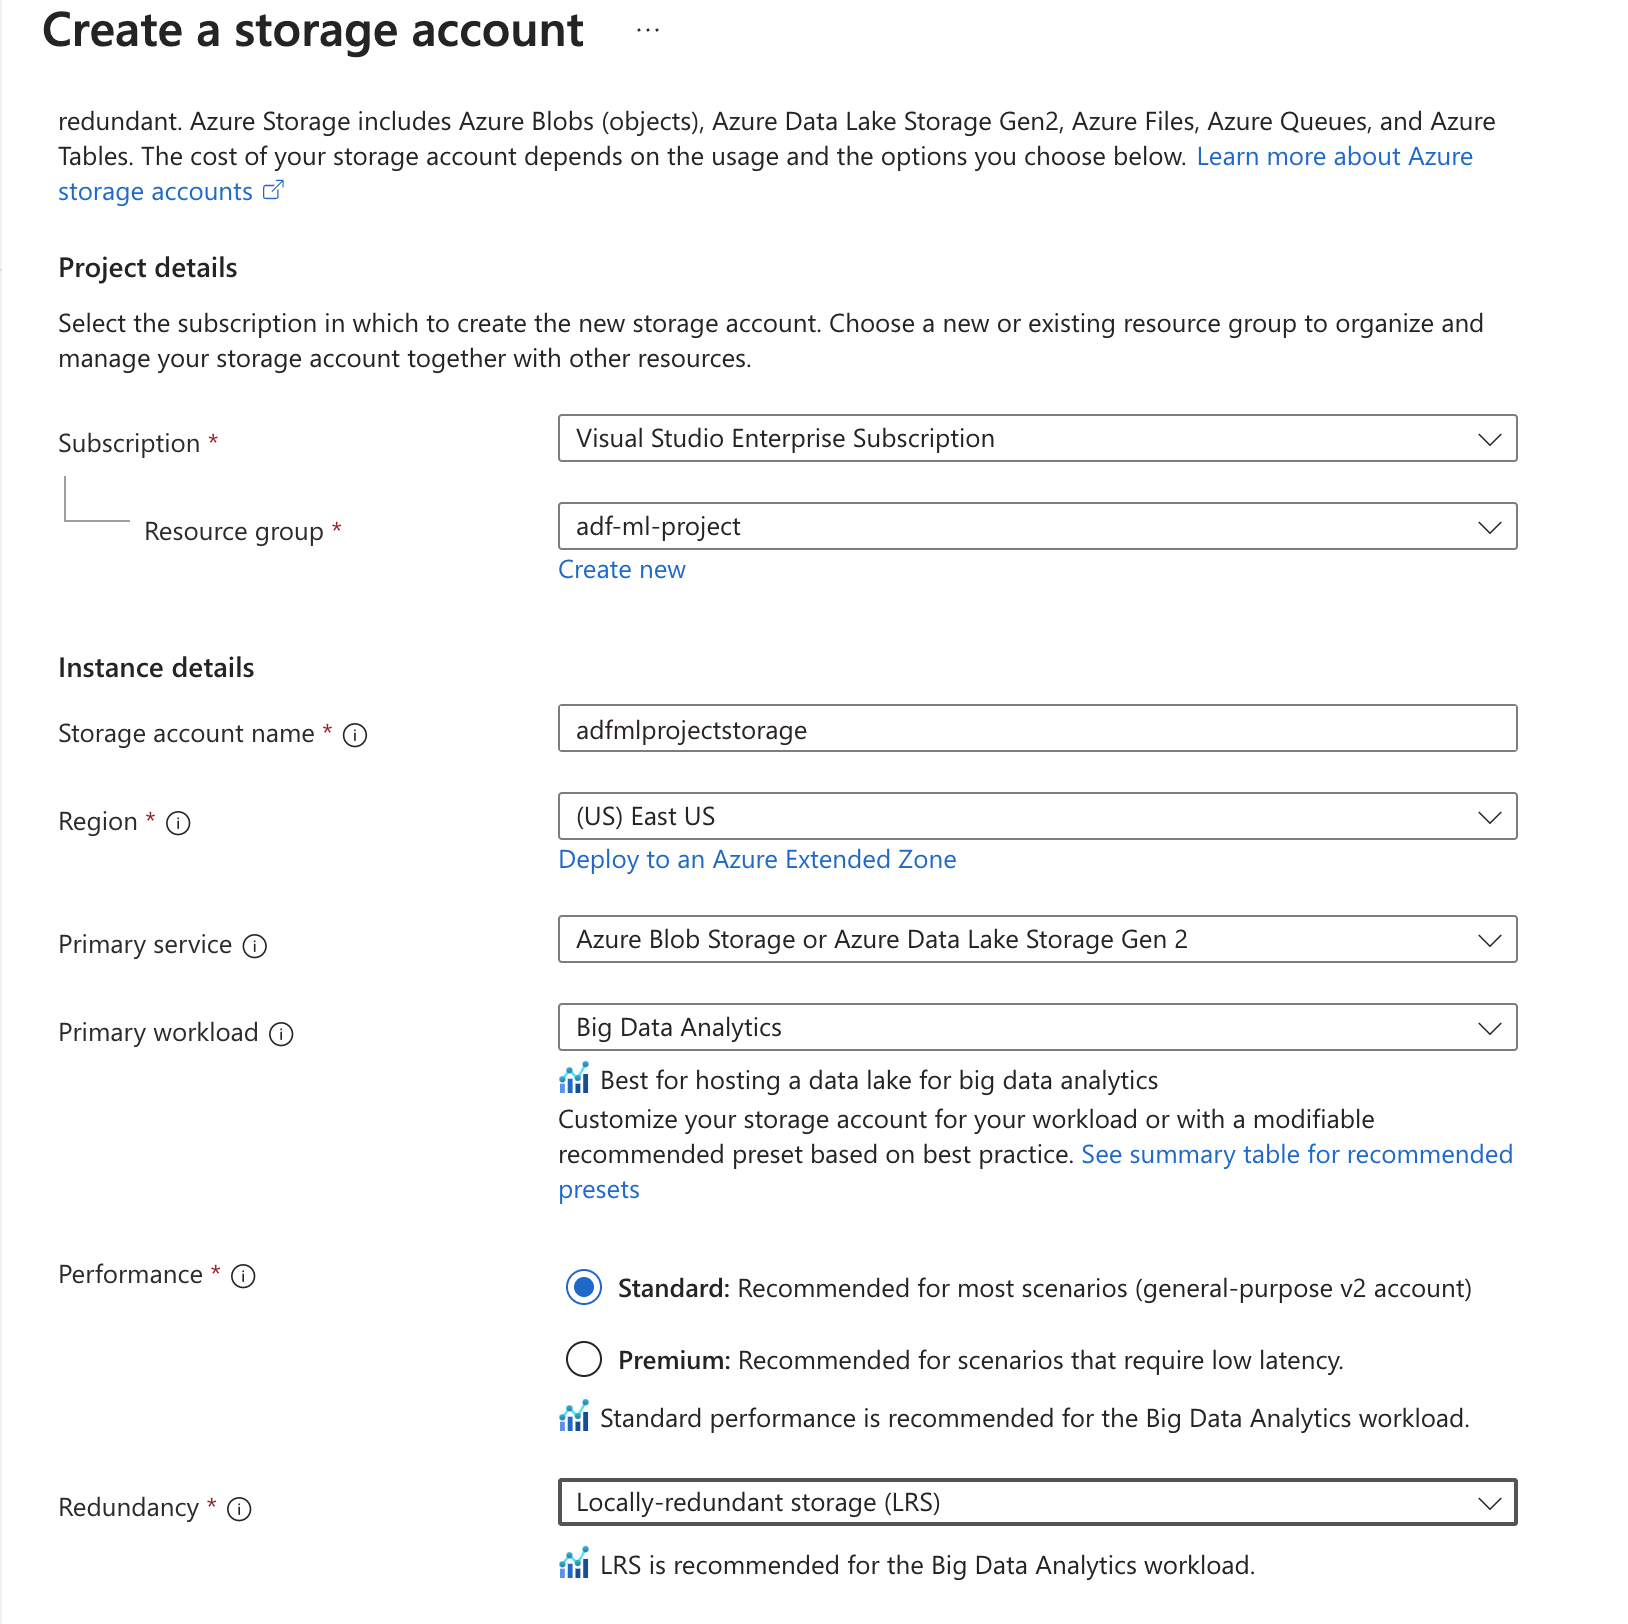Click the Instance details heading
Screen dimensions: 1628x1624
pyautogui.click(x=156, y=668)
